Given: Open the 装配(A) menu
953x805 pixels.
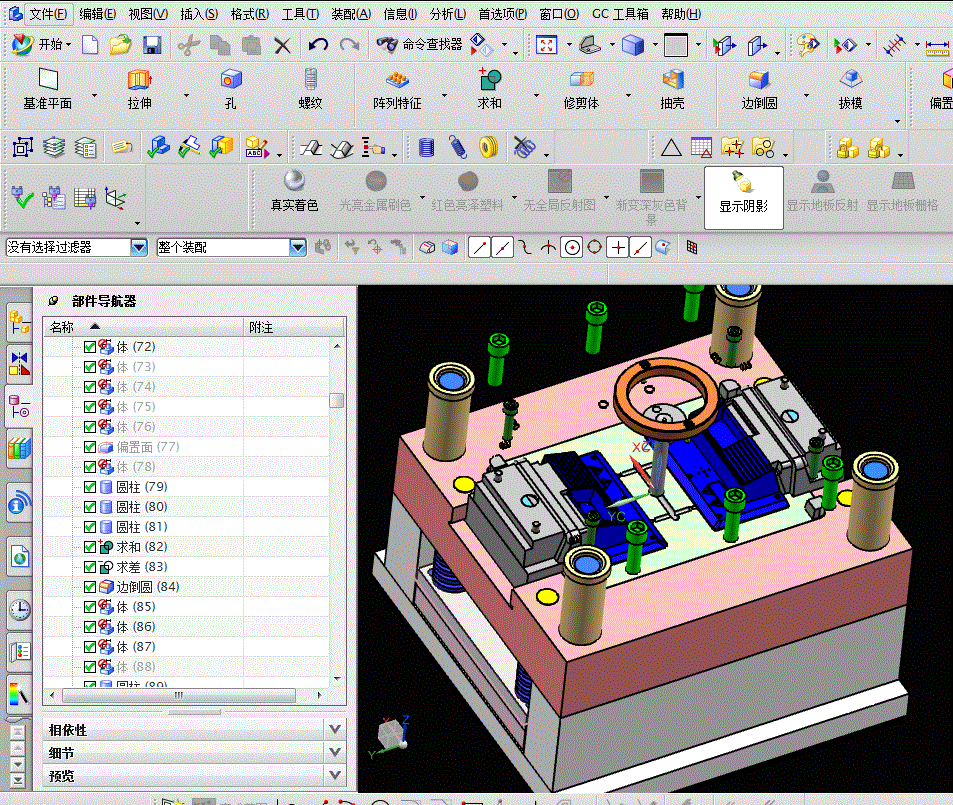Looking at the screenshot, I should pyautogui.click(x=350, y=14).
